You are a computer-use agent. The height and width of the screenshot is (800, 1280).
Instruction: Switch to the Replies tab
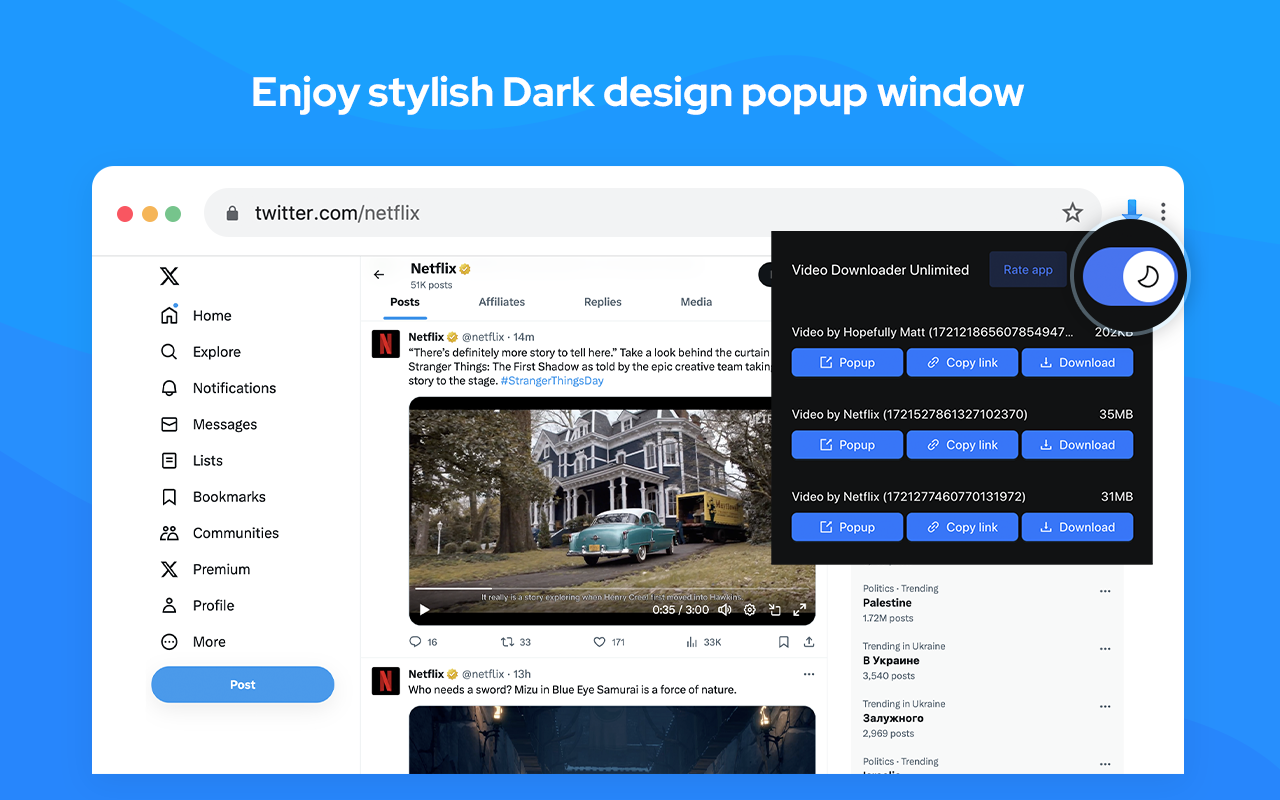pyautogui.click(x=602, y=301)
